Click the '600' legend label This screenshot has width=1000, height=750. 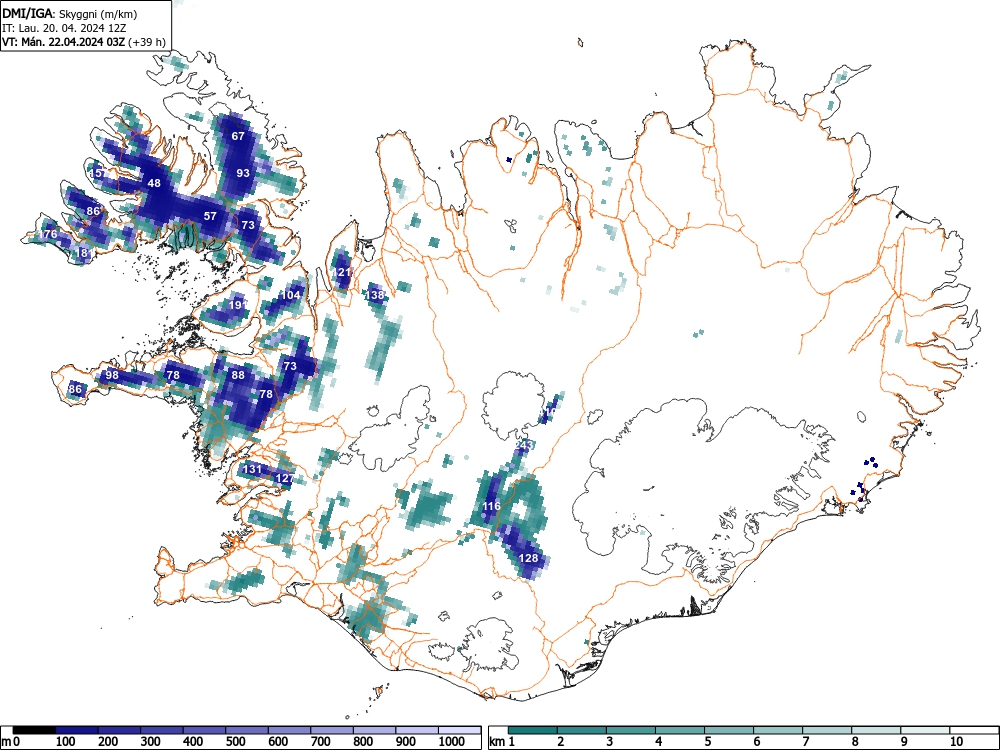(278, 742)
